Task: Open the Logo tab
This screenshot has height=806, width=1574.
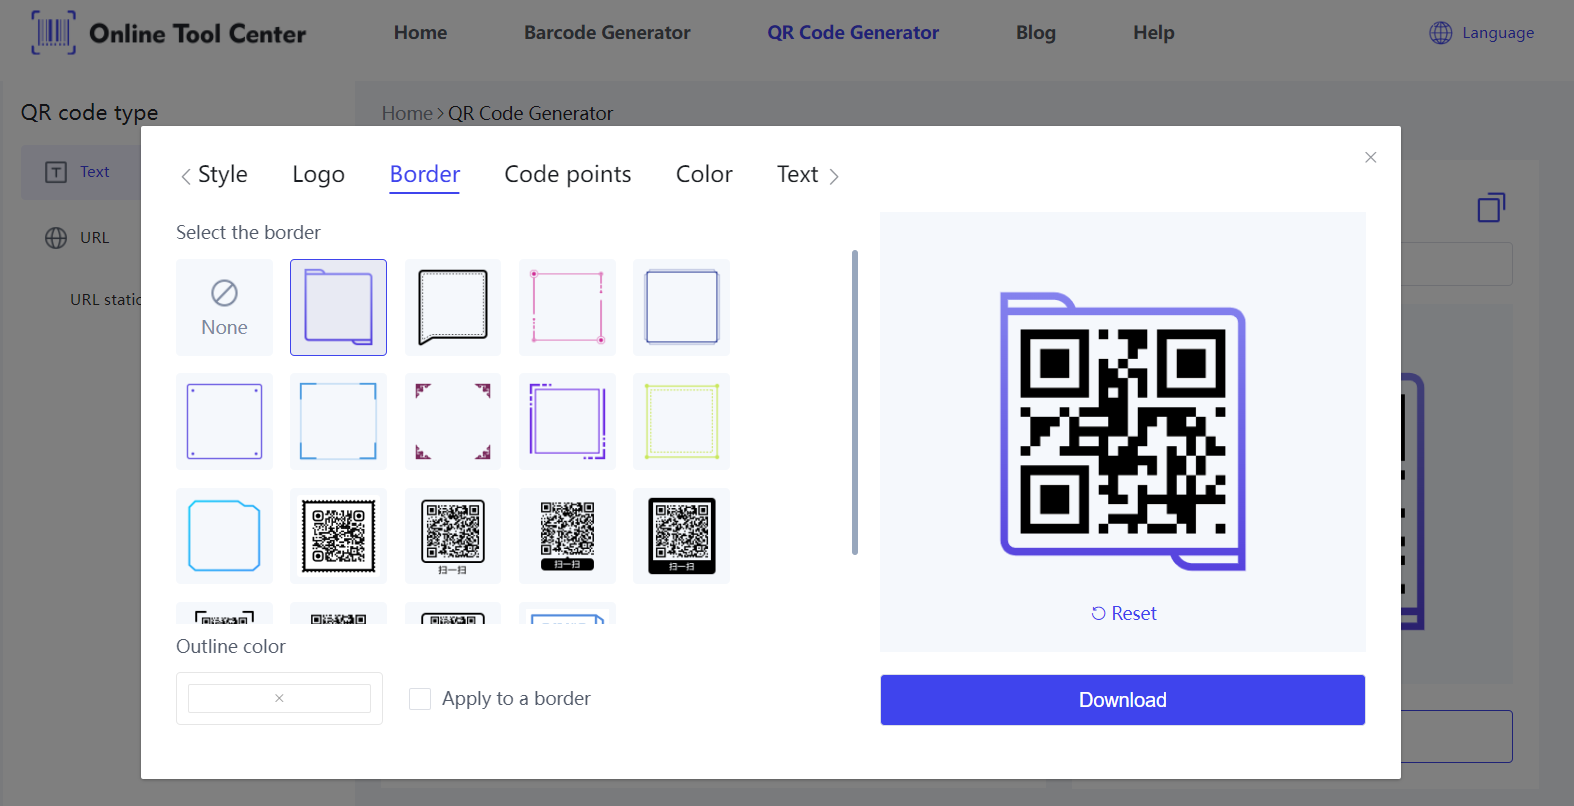Action: tap(318, 174)
